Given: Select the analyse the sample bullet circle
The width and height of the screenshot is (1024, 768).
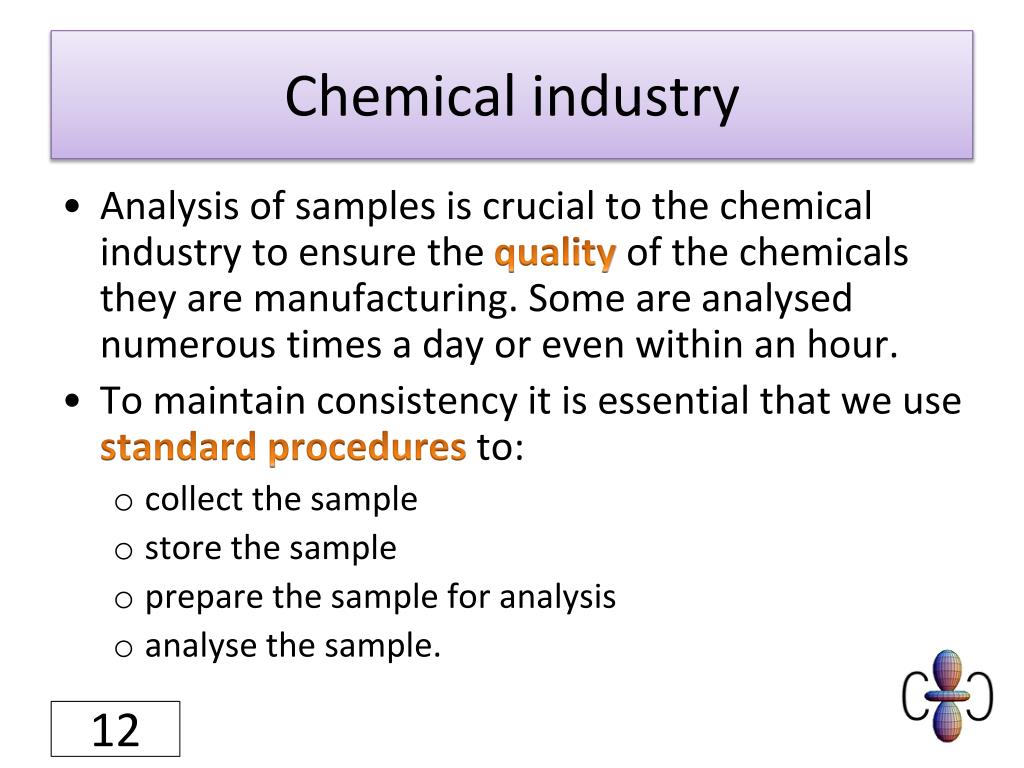Looking at the screenshot, I should coord(123,648).
